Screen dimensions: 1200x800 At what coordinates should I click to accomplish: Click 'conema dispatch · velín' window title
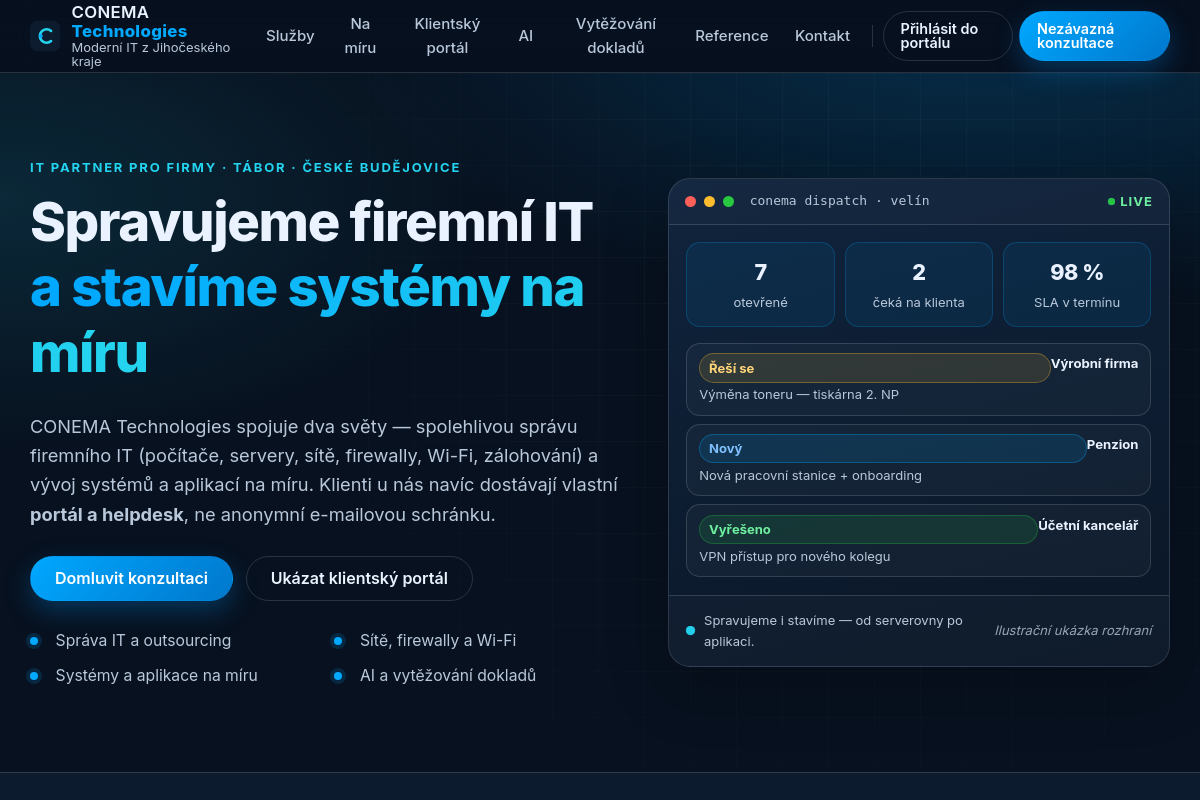pos(840,201)
